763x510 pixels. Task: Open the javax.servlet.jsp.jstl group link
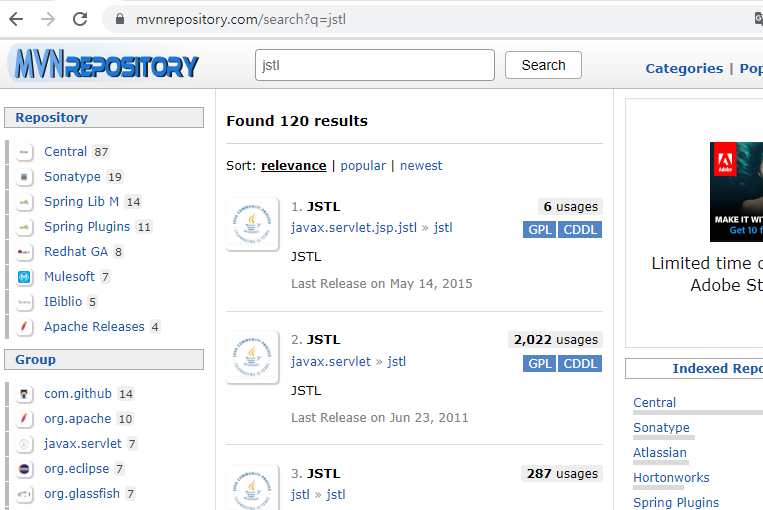click(354, 228)
